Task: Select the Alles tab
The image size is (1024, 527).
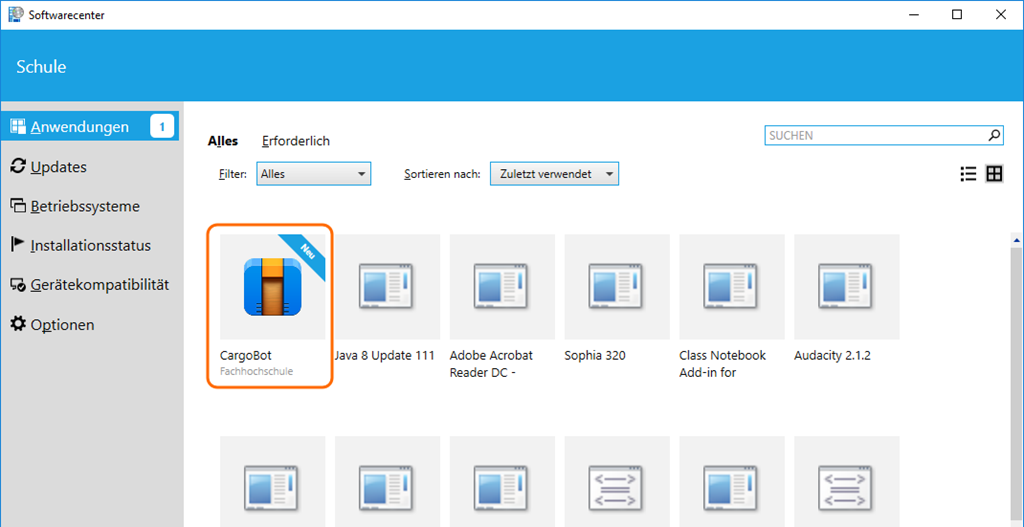Action: (222, 141)
